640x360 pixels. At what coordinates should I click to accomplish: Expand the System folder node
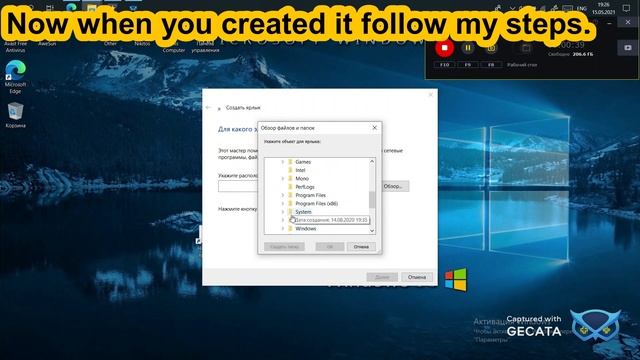tap(282, 212)
